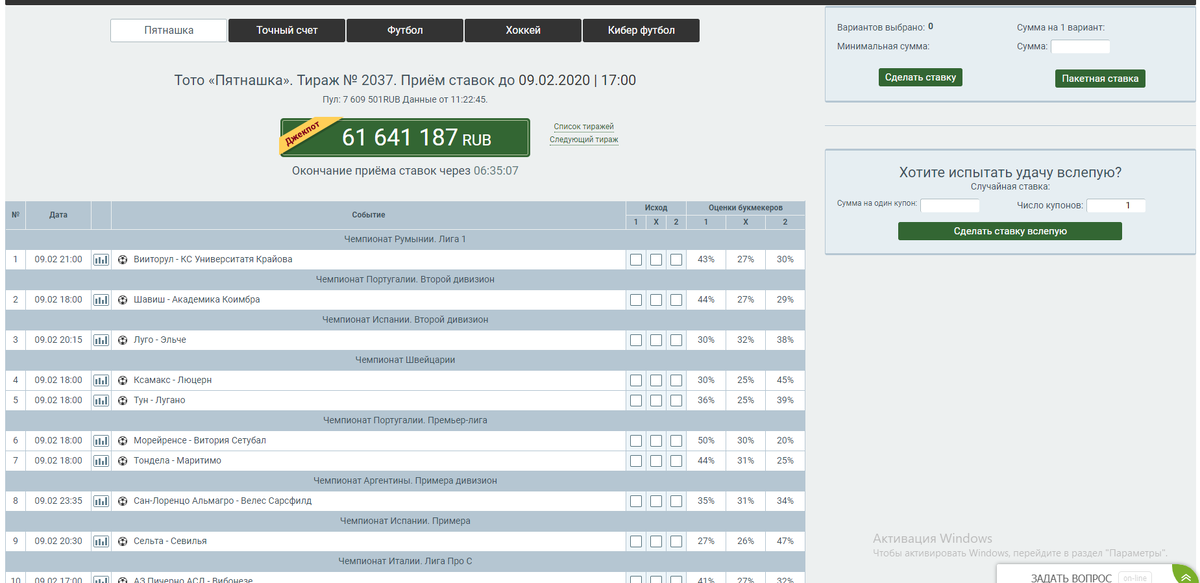Image resolution: width=1200 pixels, height=583 pixels.
Task: Click soccer ball icon beside Тондела - Маритимо
Action: coord(123,460)
